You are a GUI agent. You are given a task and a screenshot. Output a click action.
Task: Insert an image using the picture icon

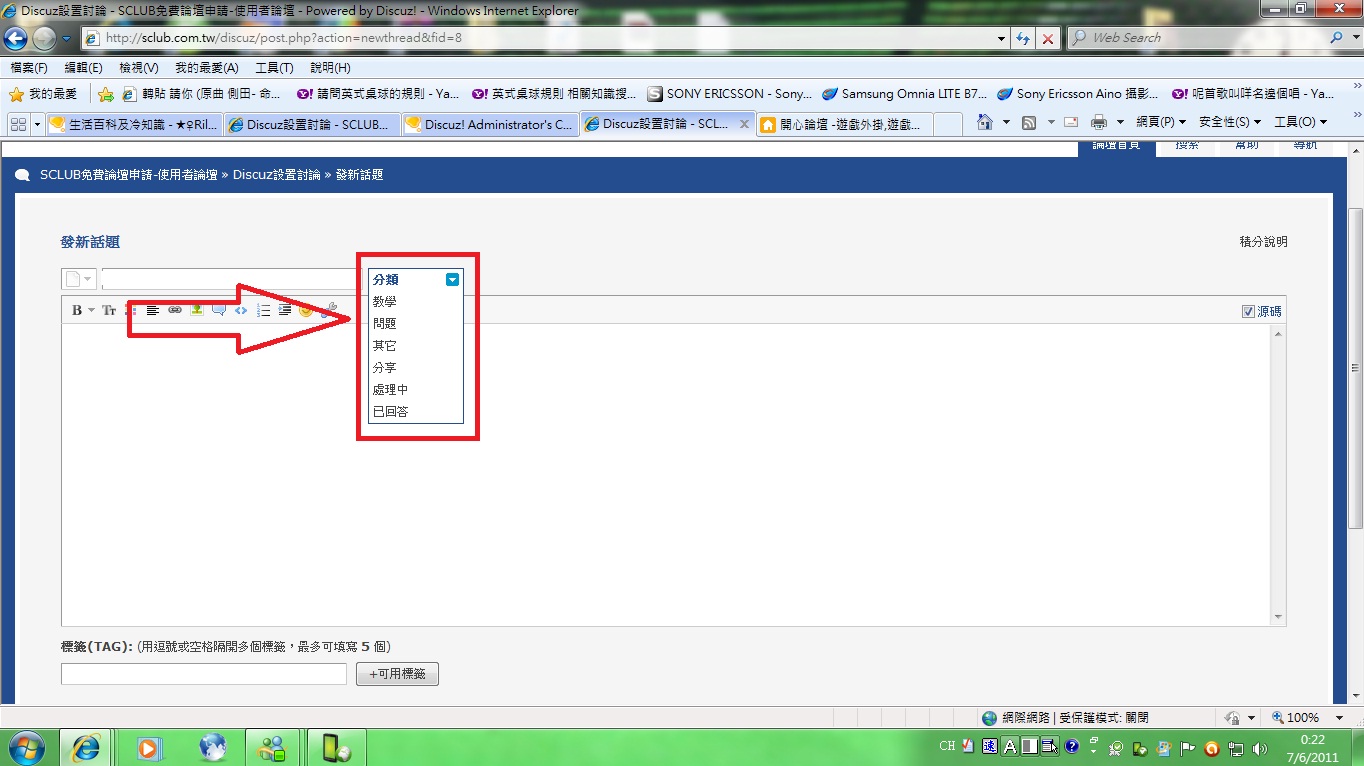tap(197, 310)
